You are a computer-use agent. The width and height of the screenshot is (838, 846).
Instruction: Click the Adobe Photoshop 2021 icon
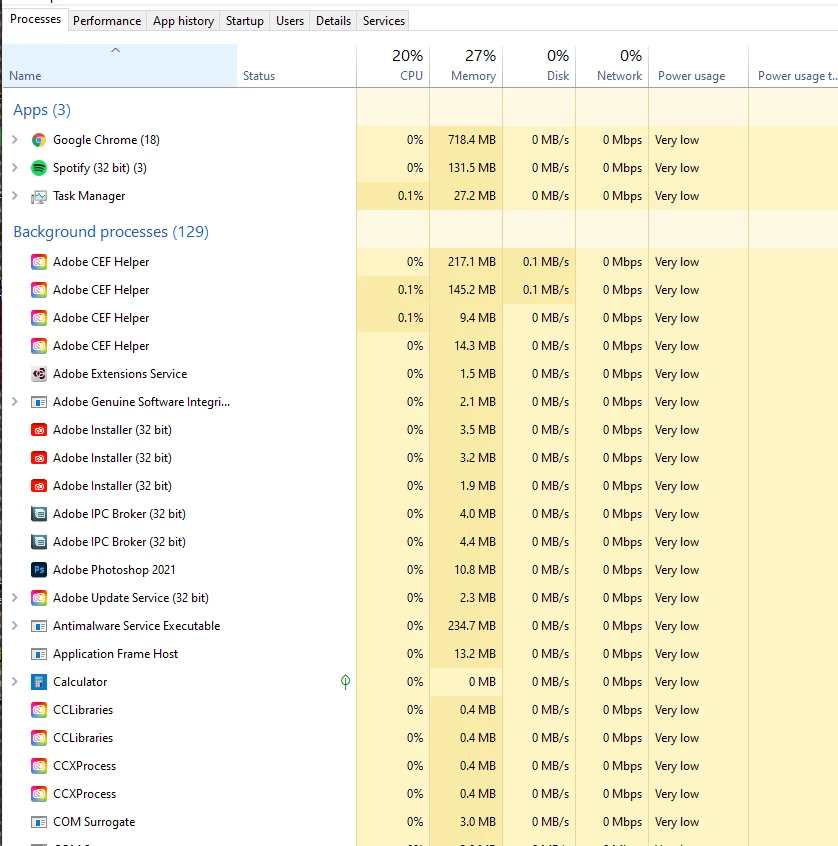[x=39, y=570]
